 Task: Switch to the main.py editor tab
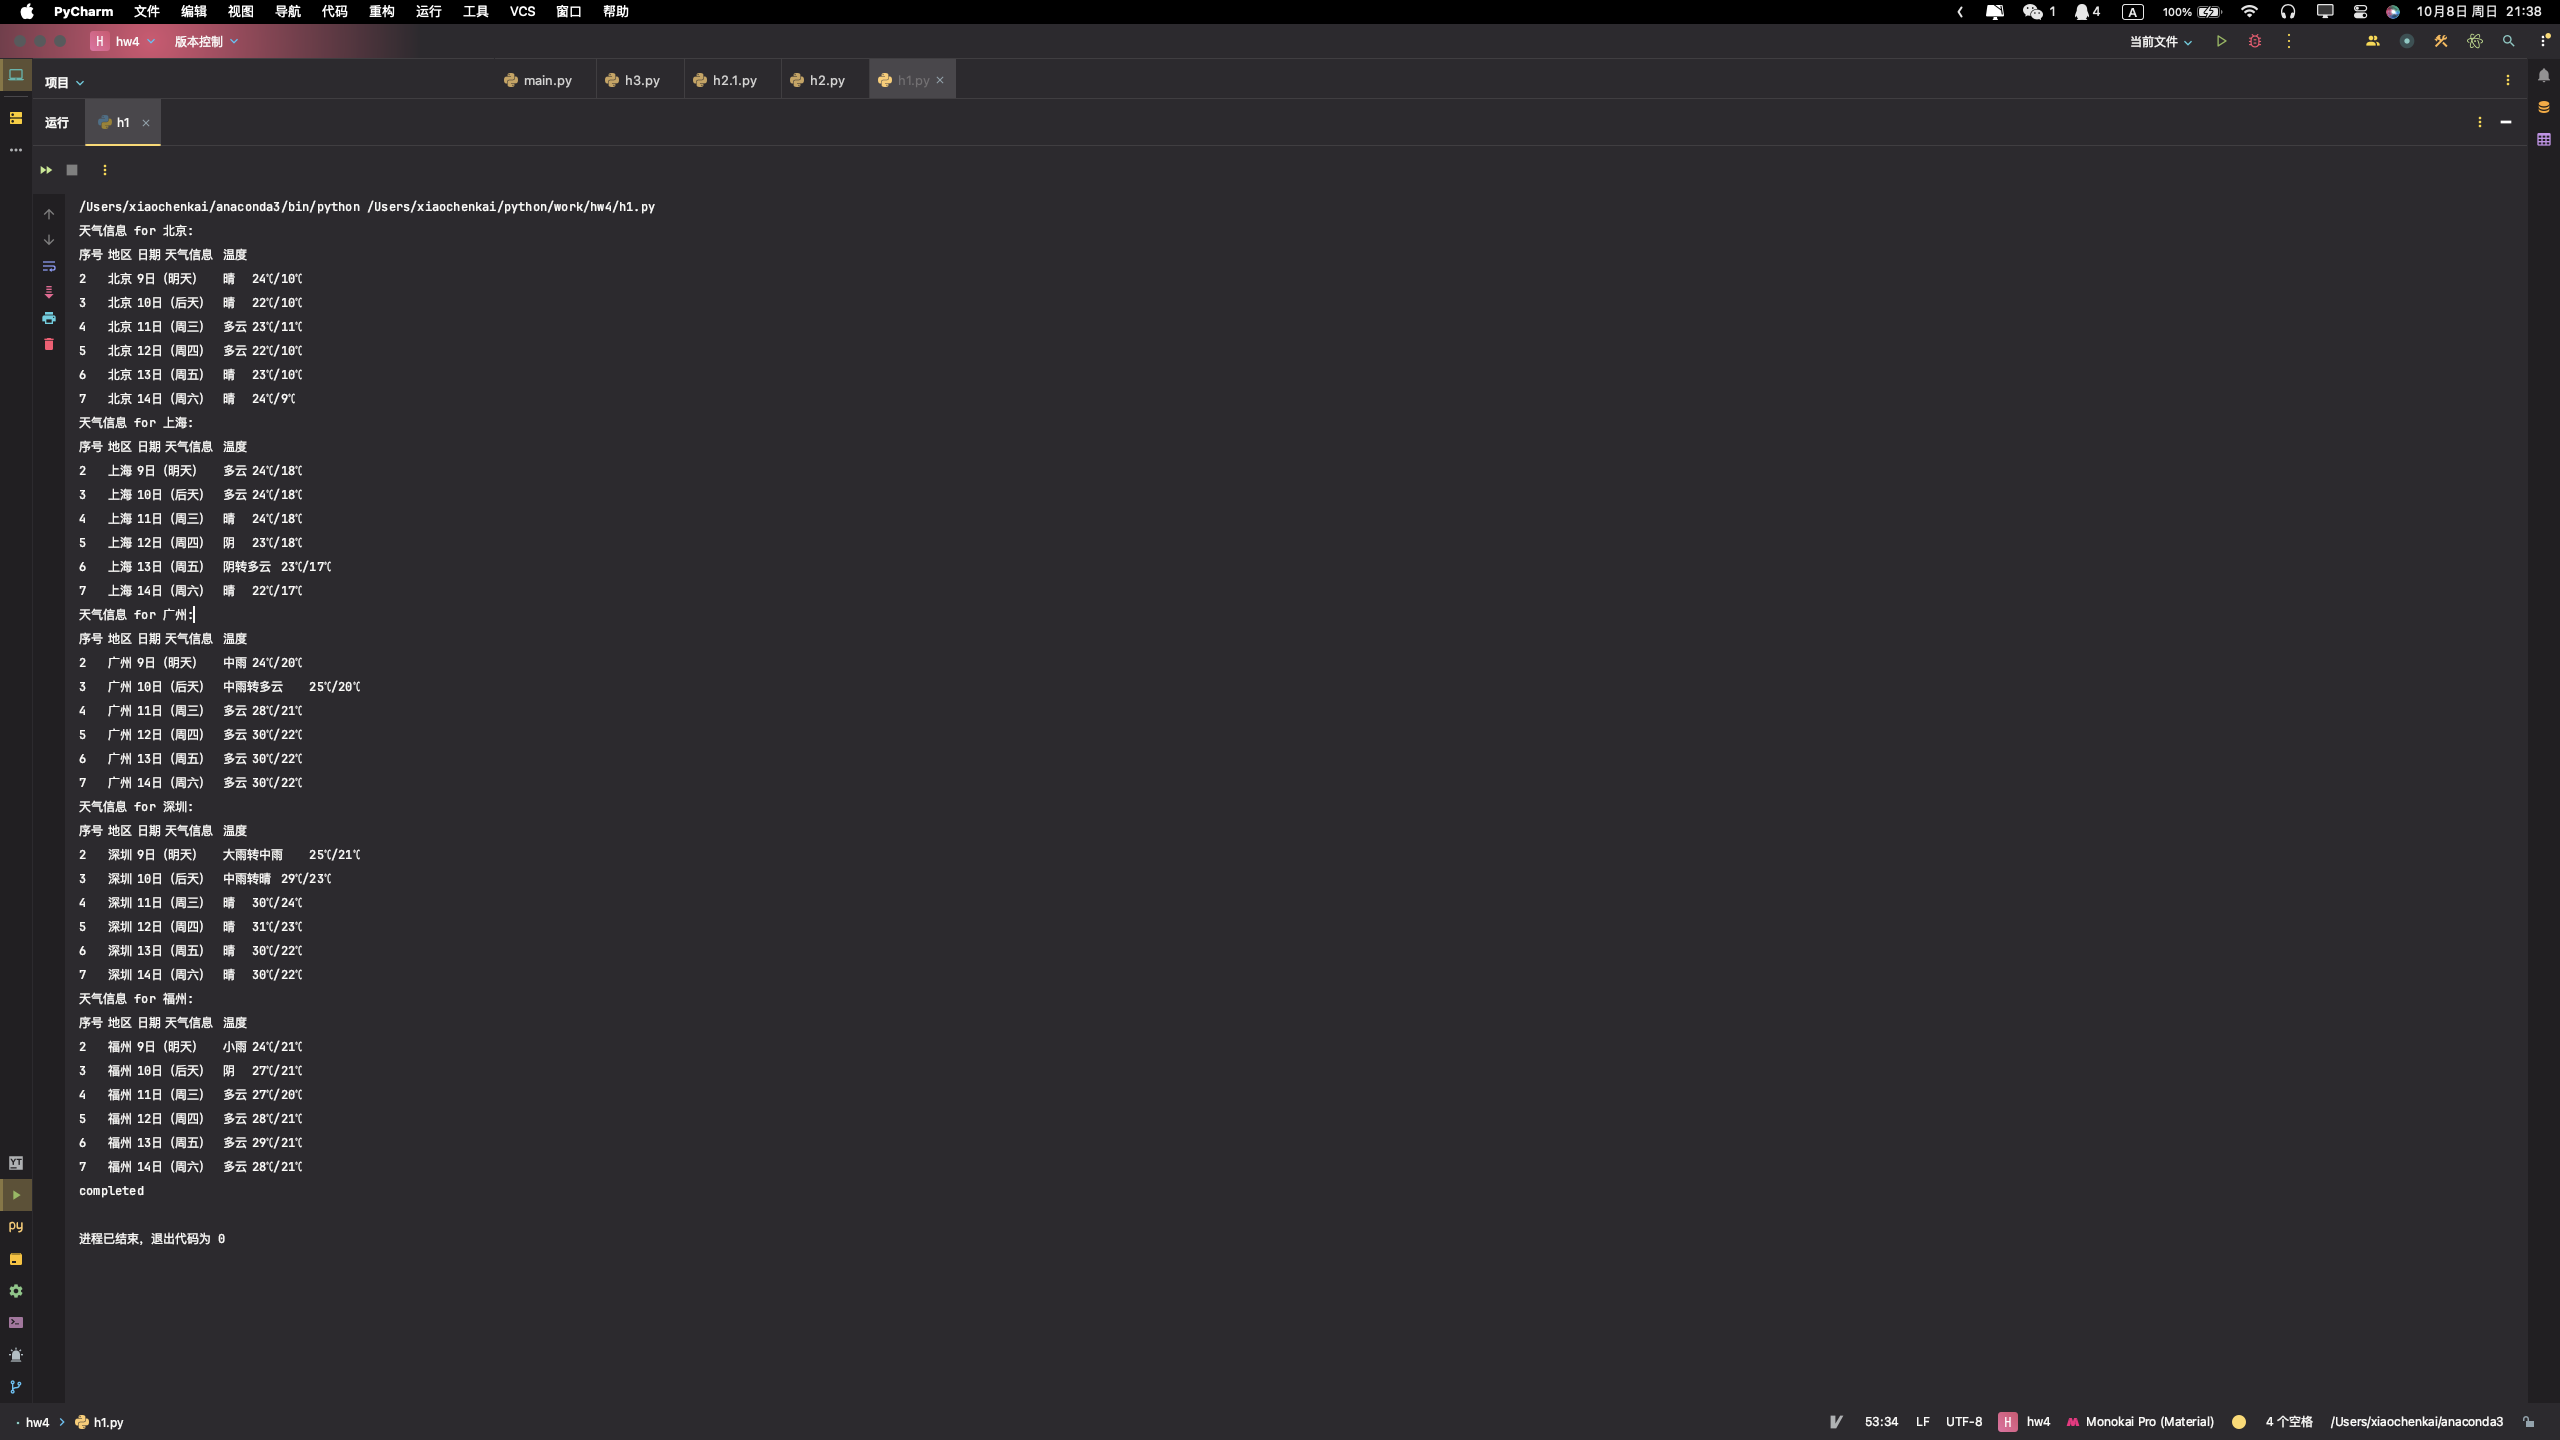(x=539, y=80)
